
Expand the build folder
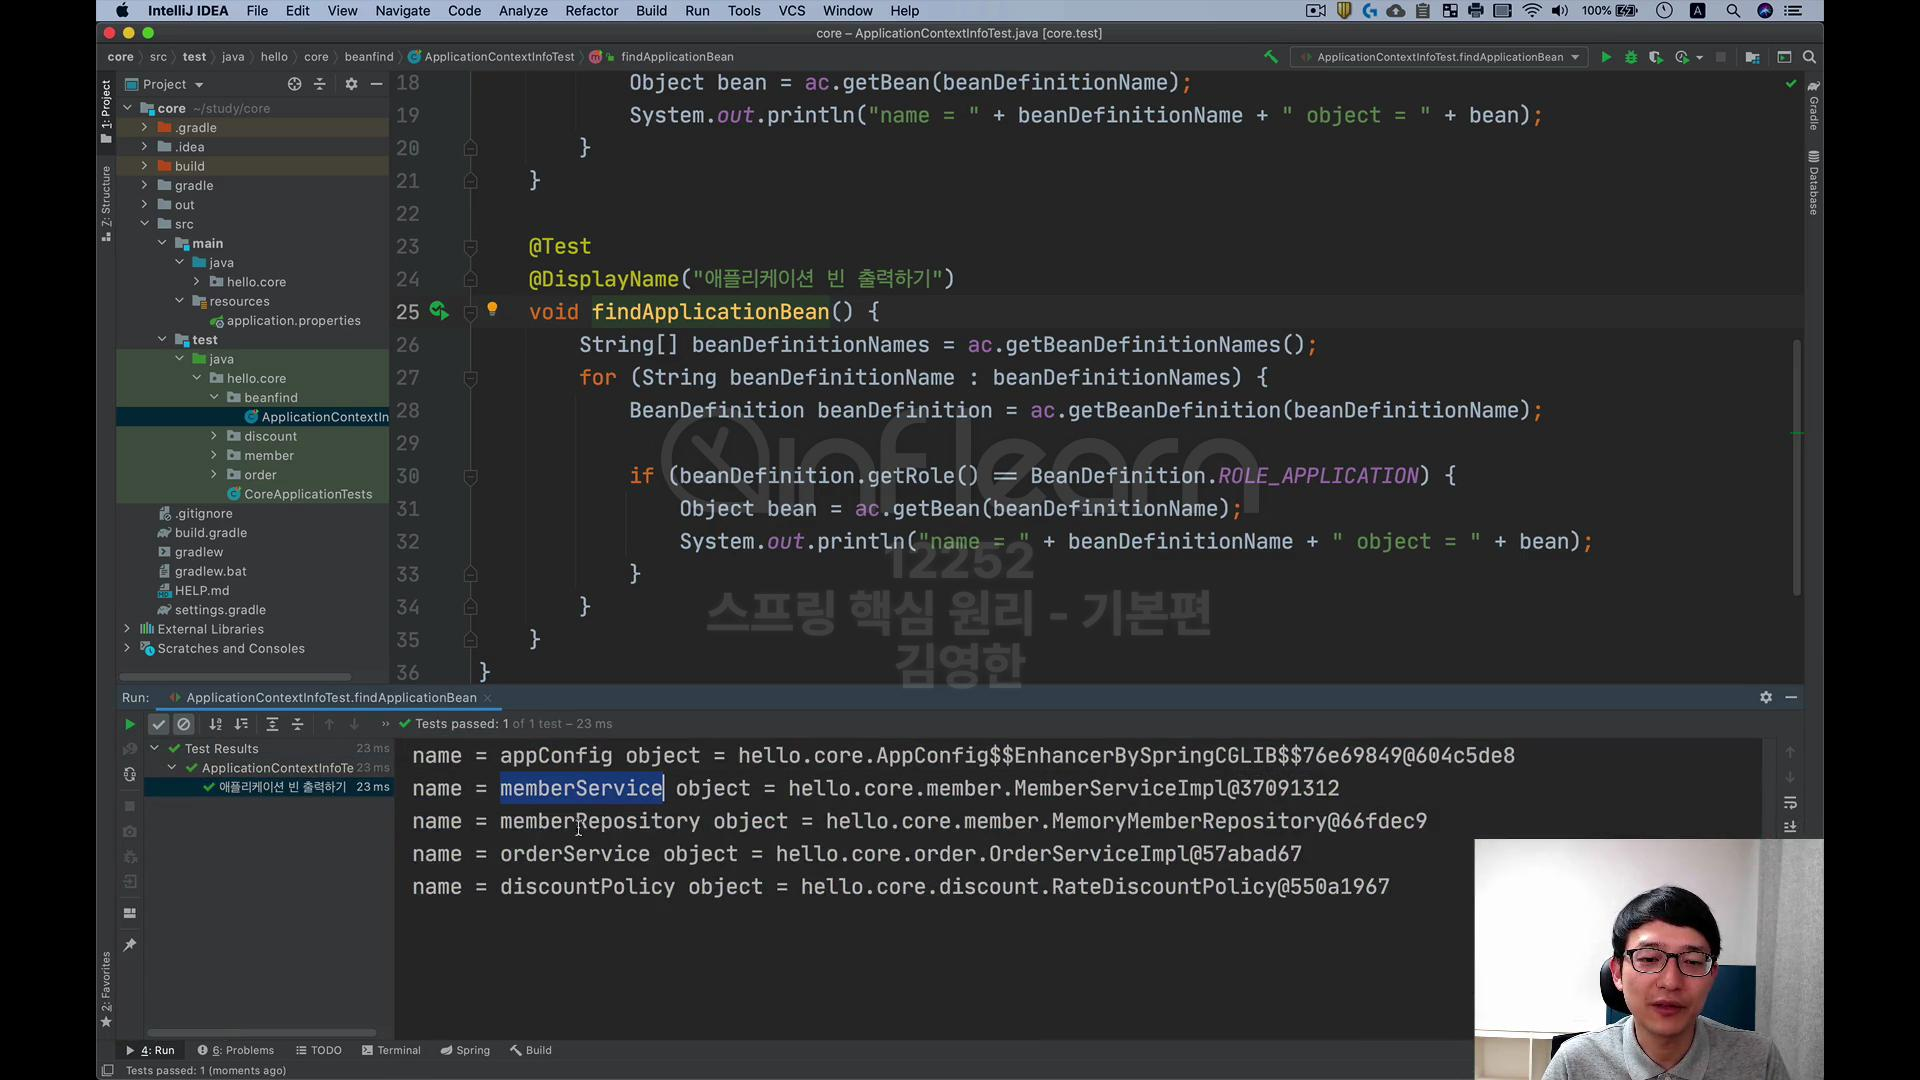pos(144,166)
